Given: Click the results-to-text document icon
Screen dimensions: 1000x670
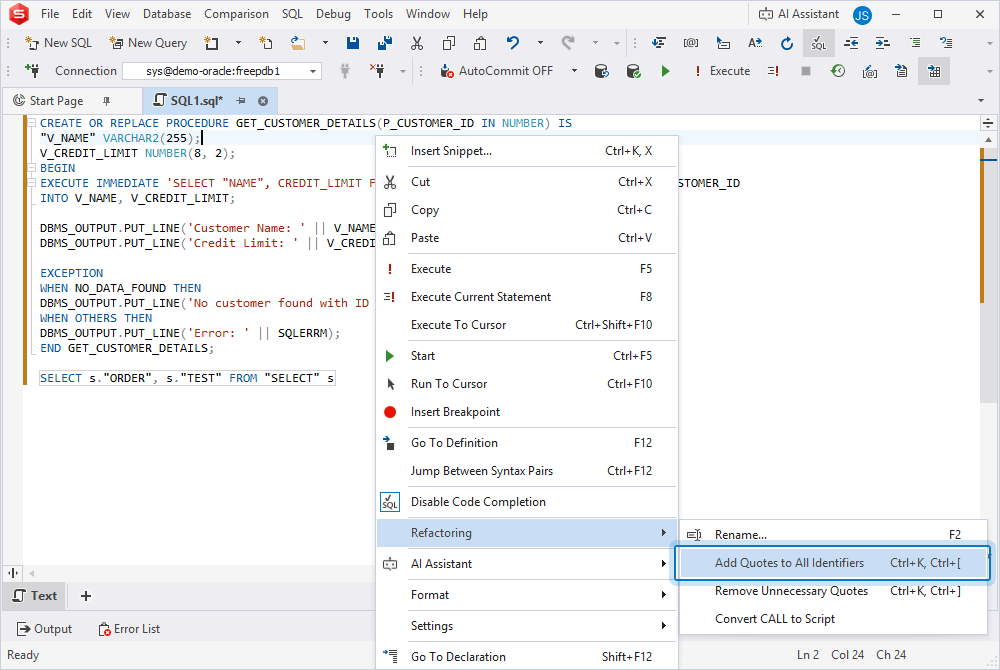Looking at the screenshot, I should [901, 71].
